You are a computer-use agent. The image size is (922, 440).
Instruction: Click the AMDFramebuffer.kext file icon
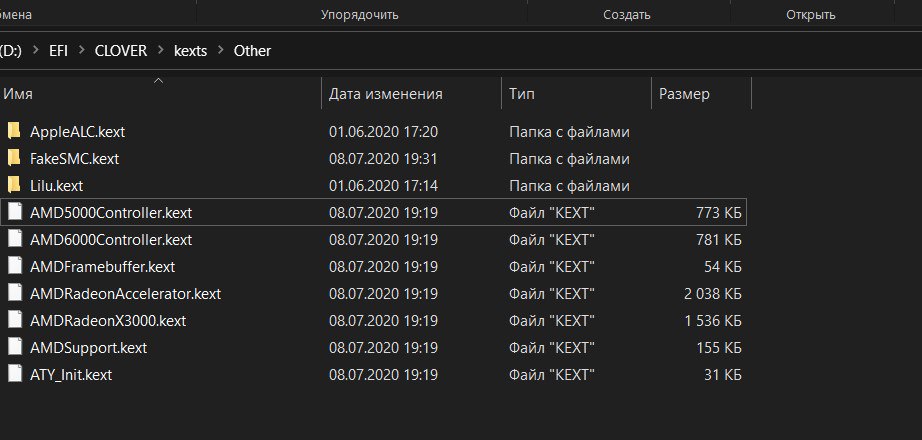[x=14, y=266]
